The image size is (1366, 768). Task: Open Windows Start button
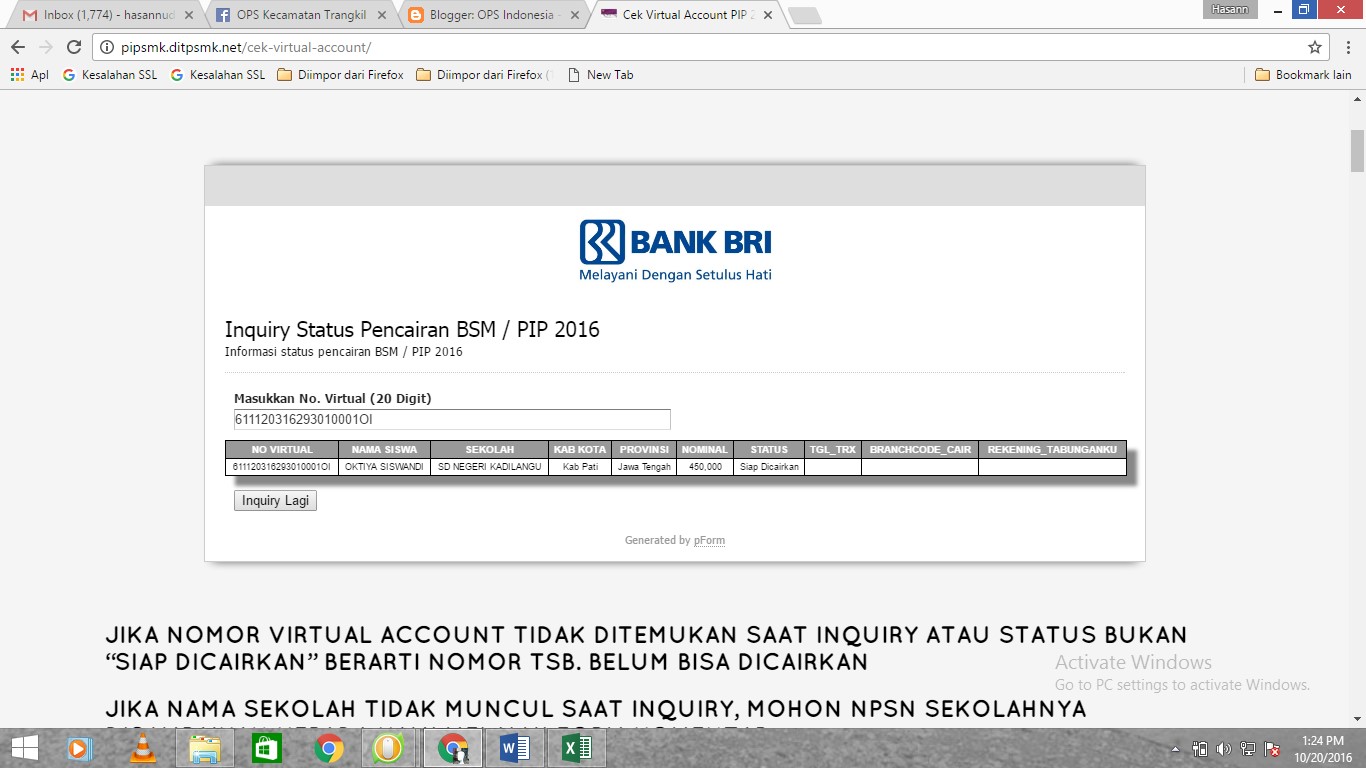pyautogui.click(x=24, y=747)
